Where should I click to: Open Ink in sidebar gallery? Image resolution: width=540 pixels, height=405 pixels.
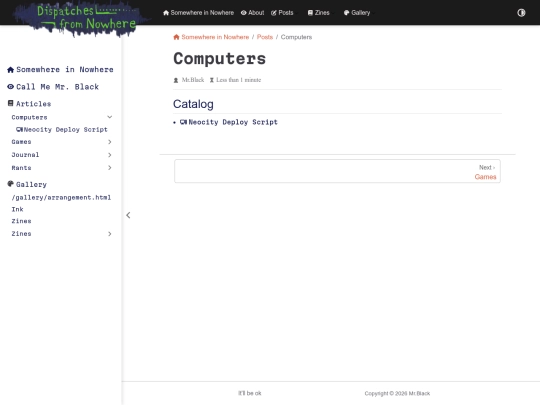click(x=18, y=209)
